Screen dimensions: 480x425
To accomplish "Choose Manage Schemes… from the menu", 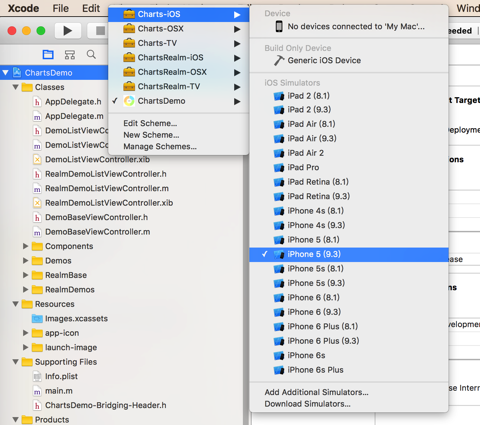I will point(160,147).
